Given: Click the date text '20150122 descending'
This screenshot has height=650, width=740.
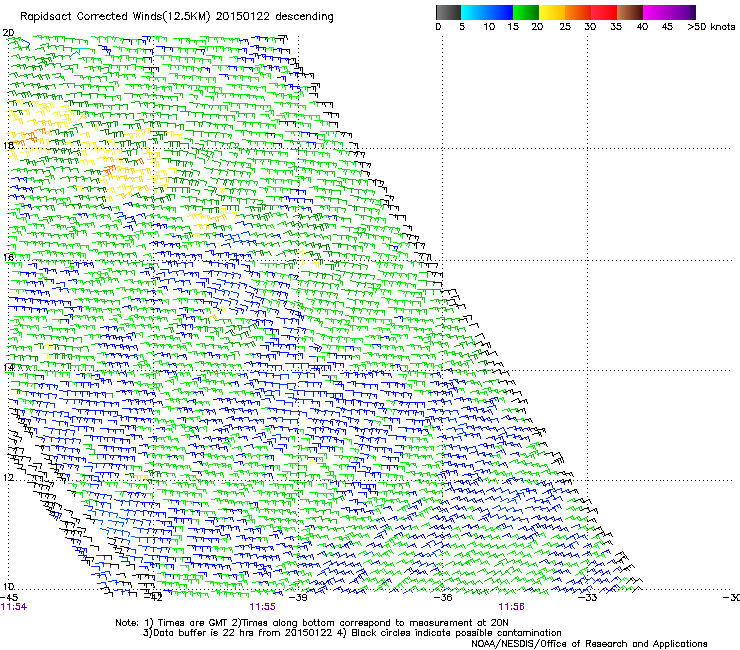Looking at the screenshot, I should tap(275, 17).
